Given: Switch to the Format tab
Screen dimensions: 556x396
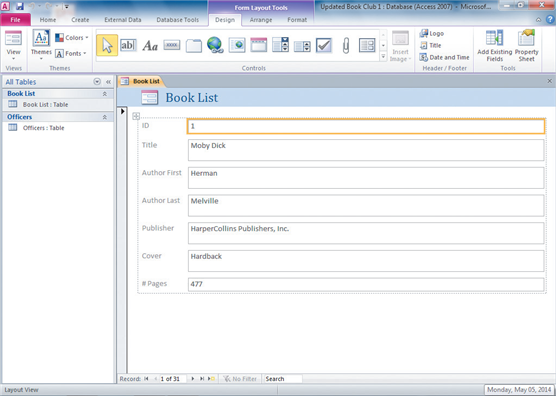Looking at the screenshot, I should [297, 20].
